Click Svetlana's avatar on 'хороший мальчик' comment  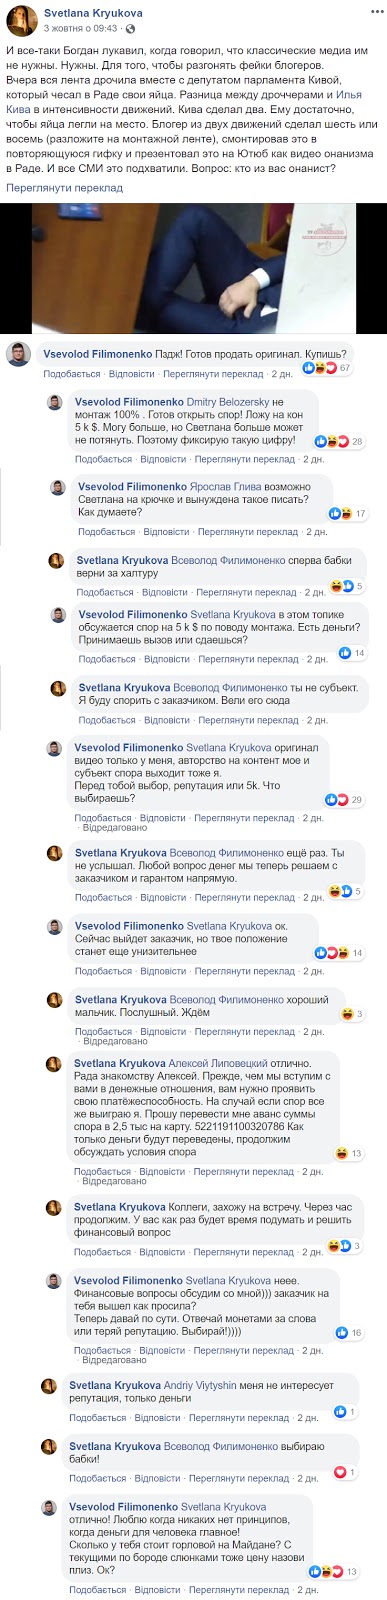coord(57,1000)
